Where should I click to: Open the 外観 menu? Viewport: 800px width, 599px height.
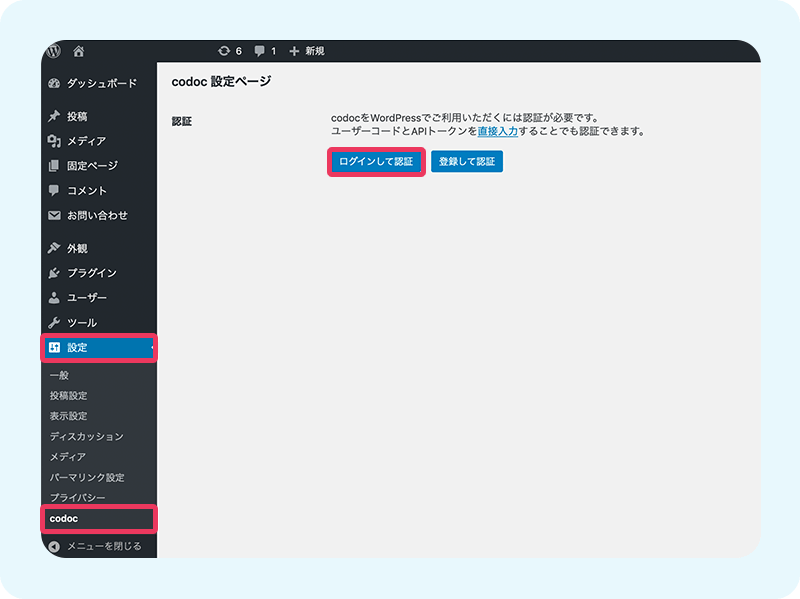coord(77,248)
